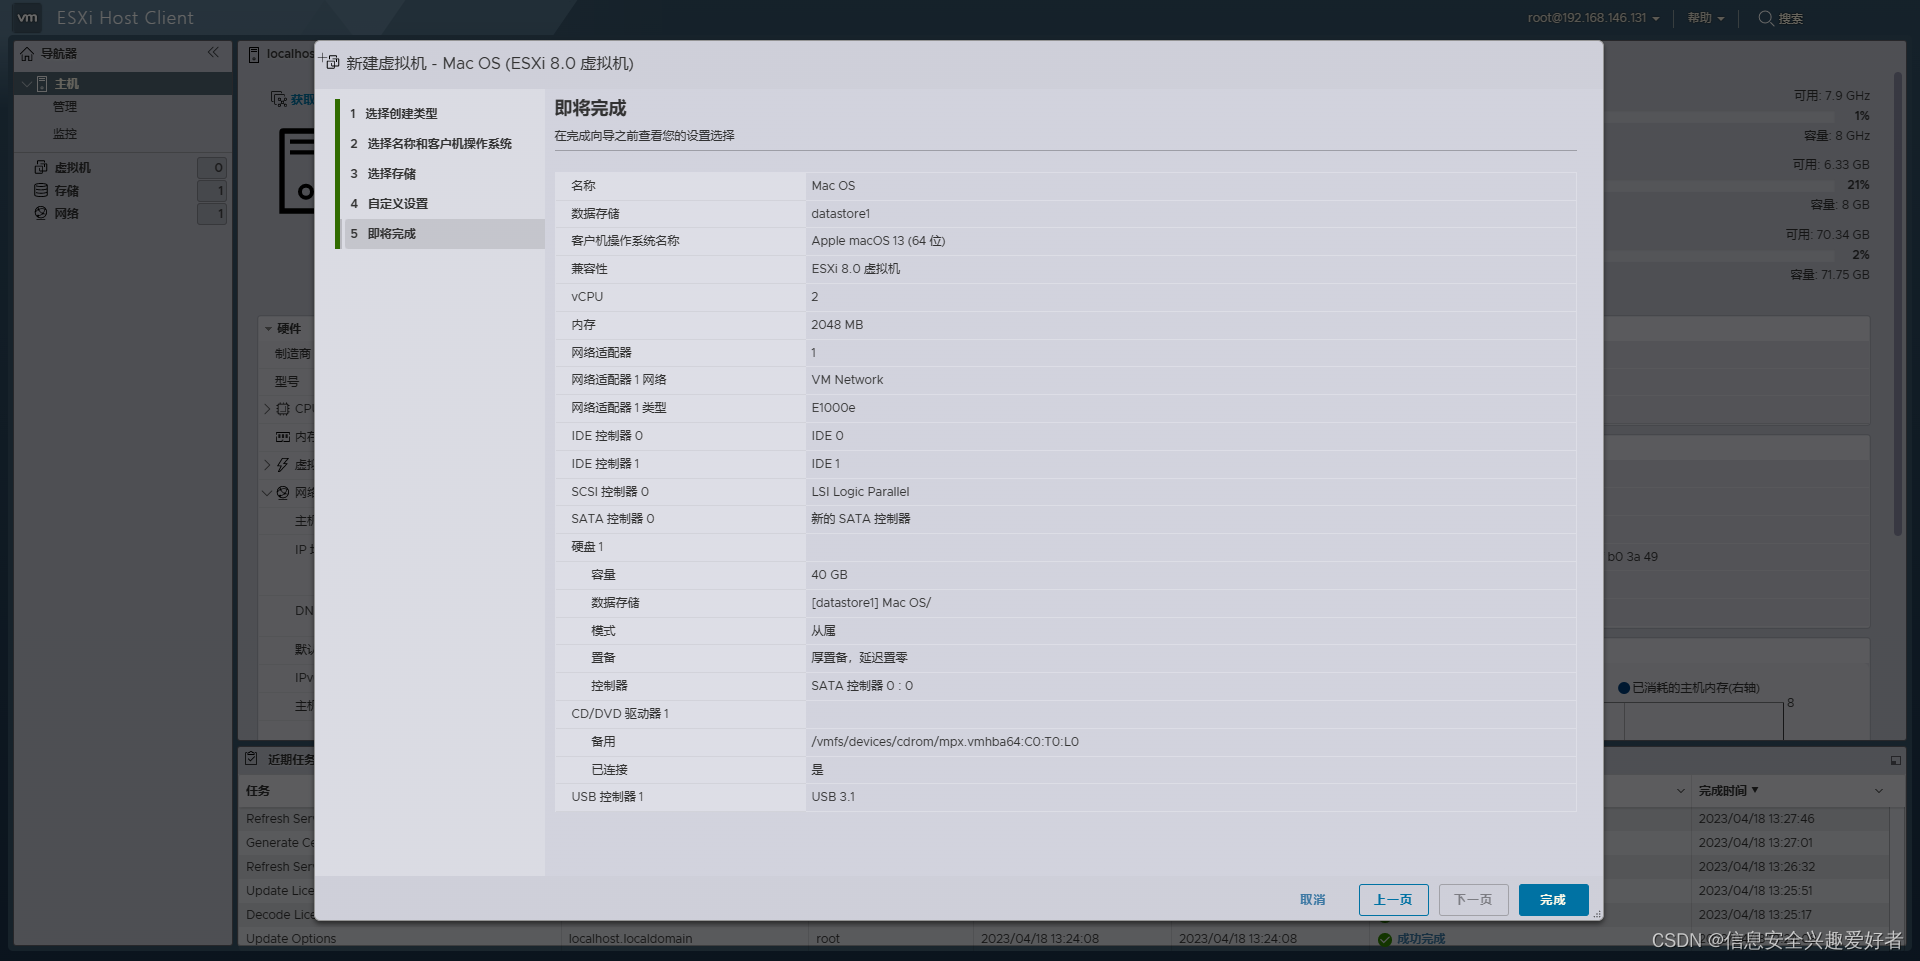1920x961 pixels.
Task: Click the 2023/04/18 13:27:46 completion time
Action: (x=1756, y=819)
